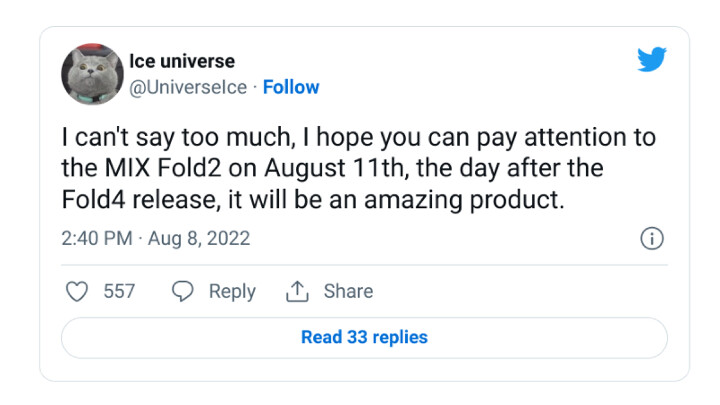The image size is (720, 405).
Task: Click the share upload arrow icon
Action: click(297, 291)
